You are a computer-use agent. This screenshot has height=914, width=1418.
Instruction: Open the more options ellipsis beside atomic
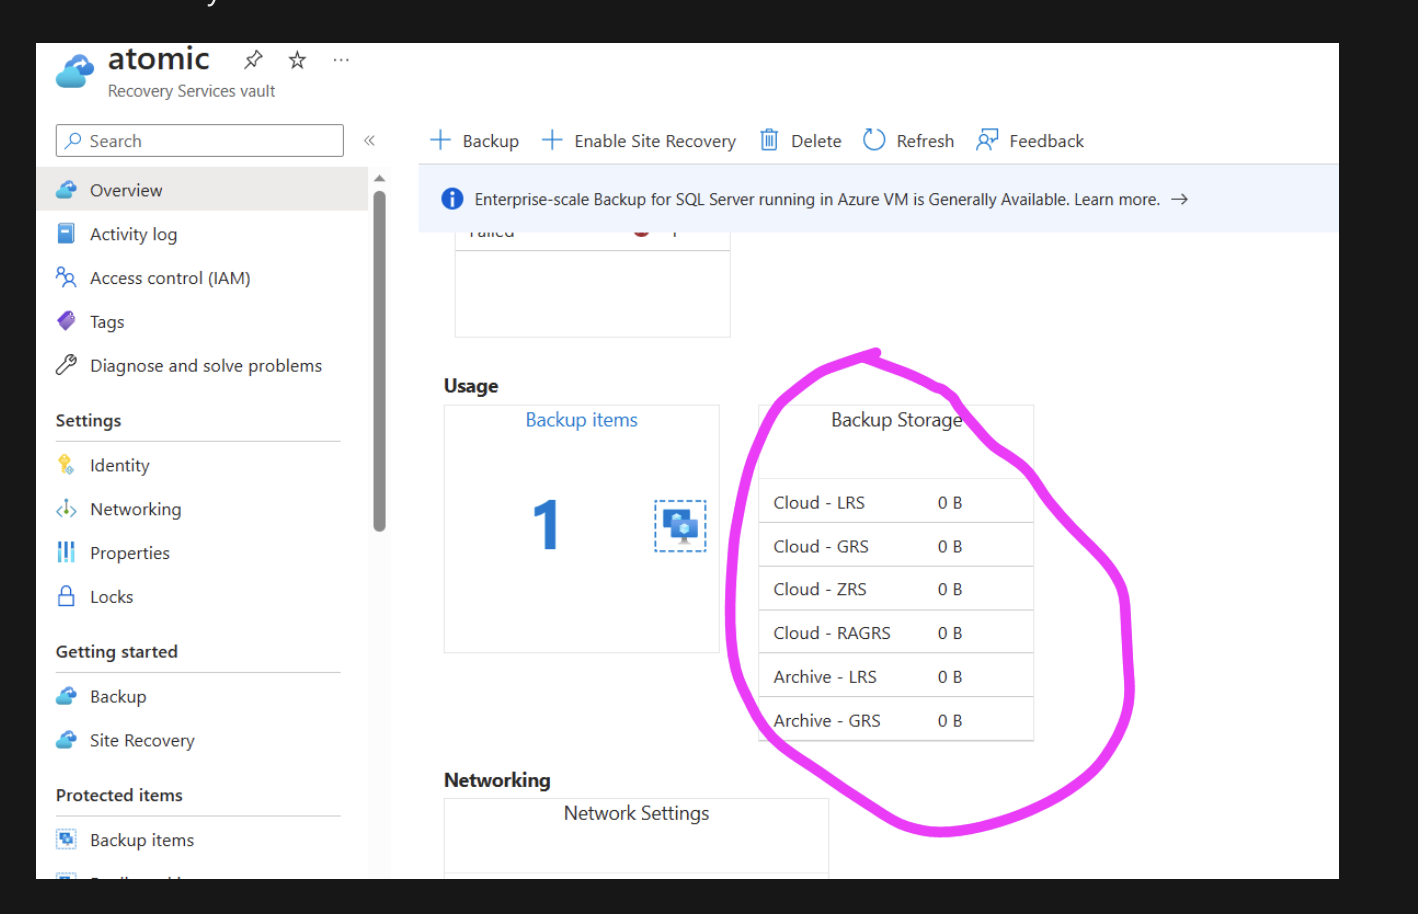(x=341, y=60)
